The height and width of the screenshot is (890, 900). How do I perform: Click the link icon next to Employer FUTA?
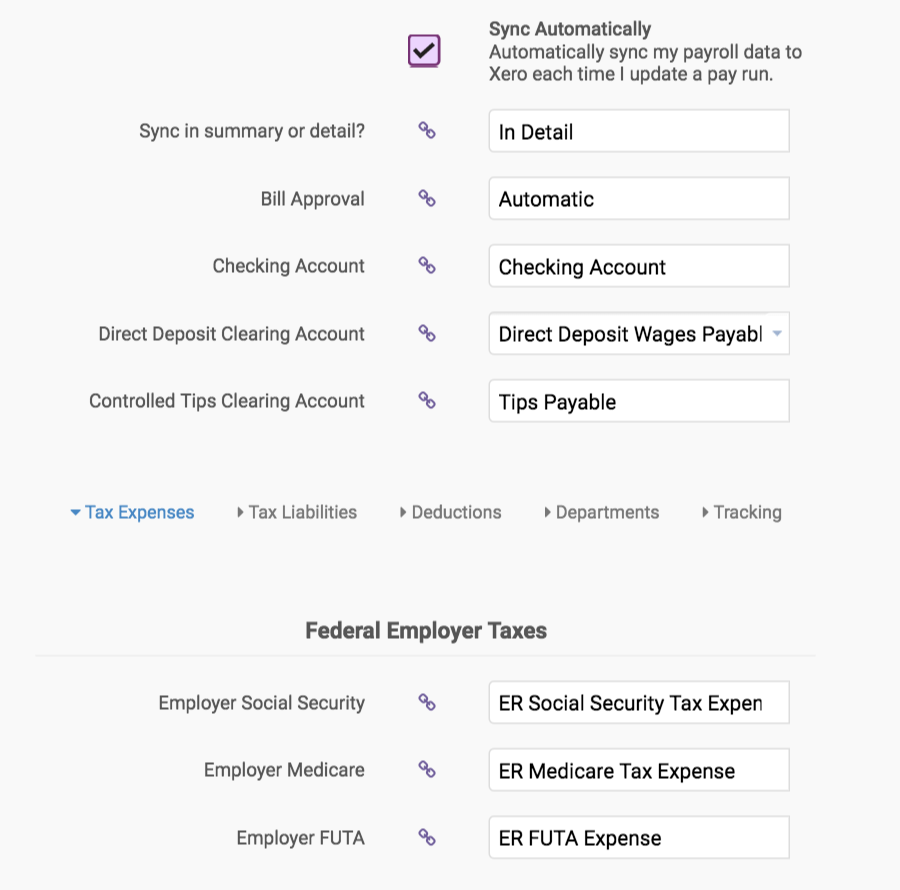pyautogui.click(x=426, y=837)
